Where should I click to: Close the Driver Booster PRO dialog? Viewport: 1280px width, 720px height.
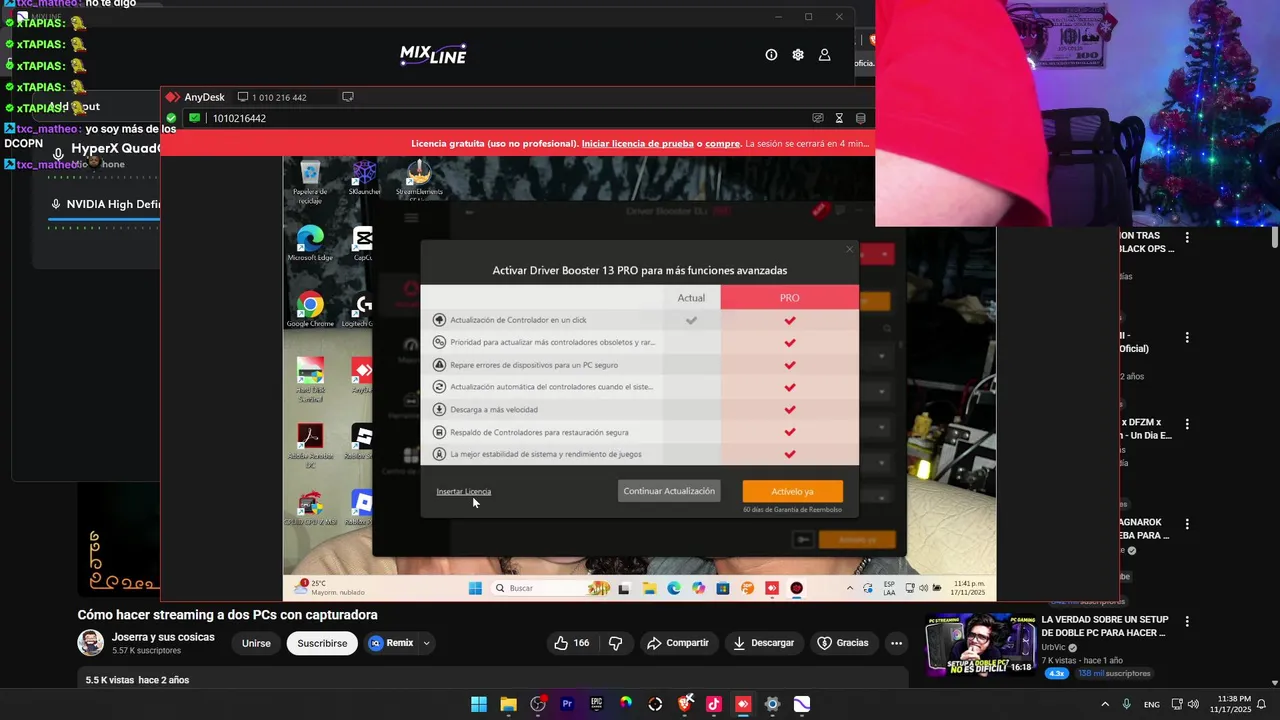850,249
